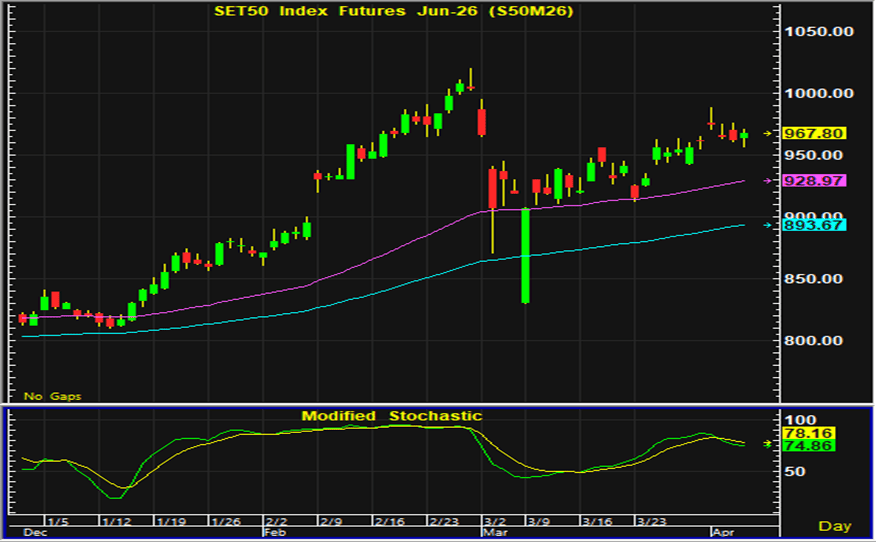Screen dimensions: 876x542
Task: Click the magenta arrow beside 928.97
Action: pos(768,181)
